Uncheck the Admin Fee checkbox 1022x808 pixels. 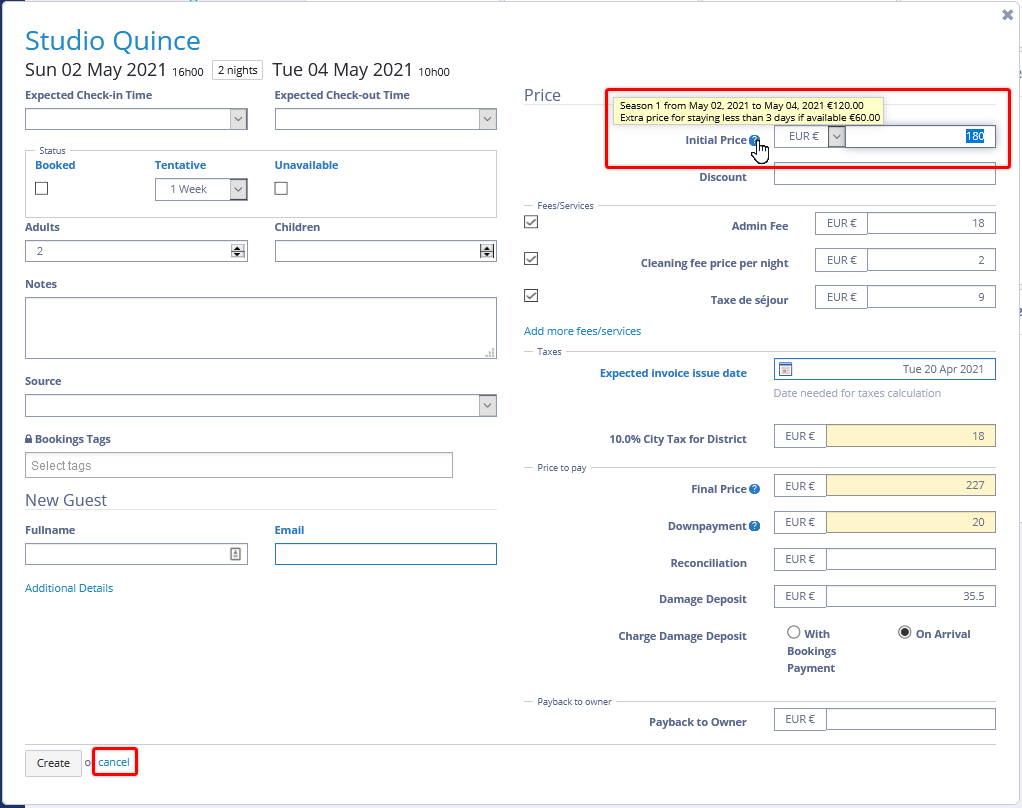pos(531,222)
